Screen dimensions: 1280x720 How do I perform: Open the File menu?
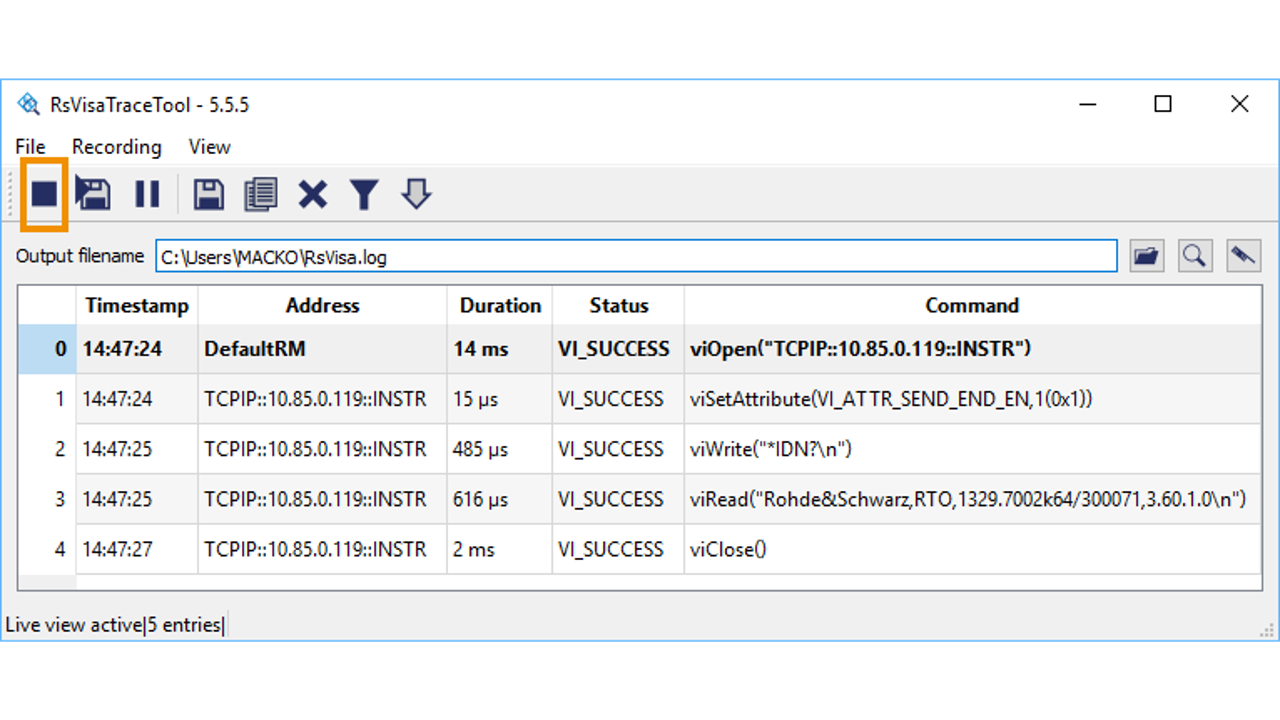(31, 147)
